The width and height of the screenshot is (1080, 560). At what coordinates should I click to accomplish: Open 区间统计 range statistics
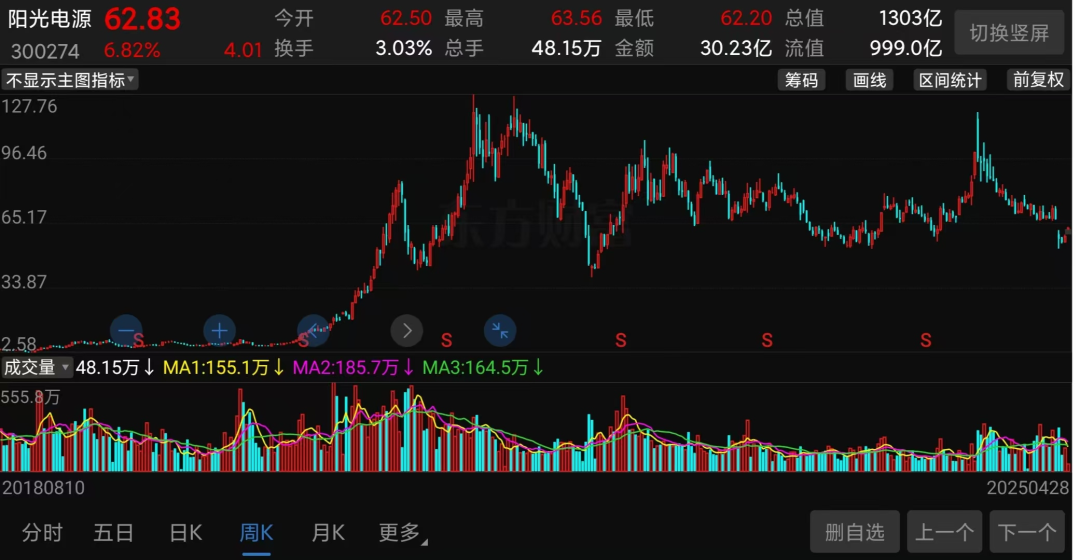(x=949, y=80)
